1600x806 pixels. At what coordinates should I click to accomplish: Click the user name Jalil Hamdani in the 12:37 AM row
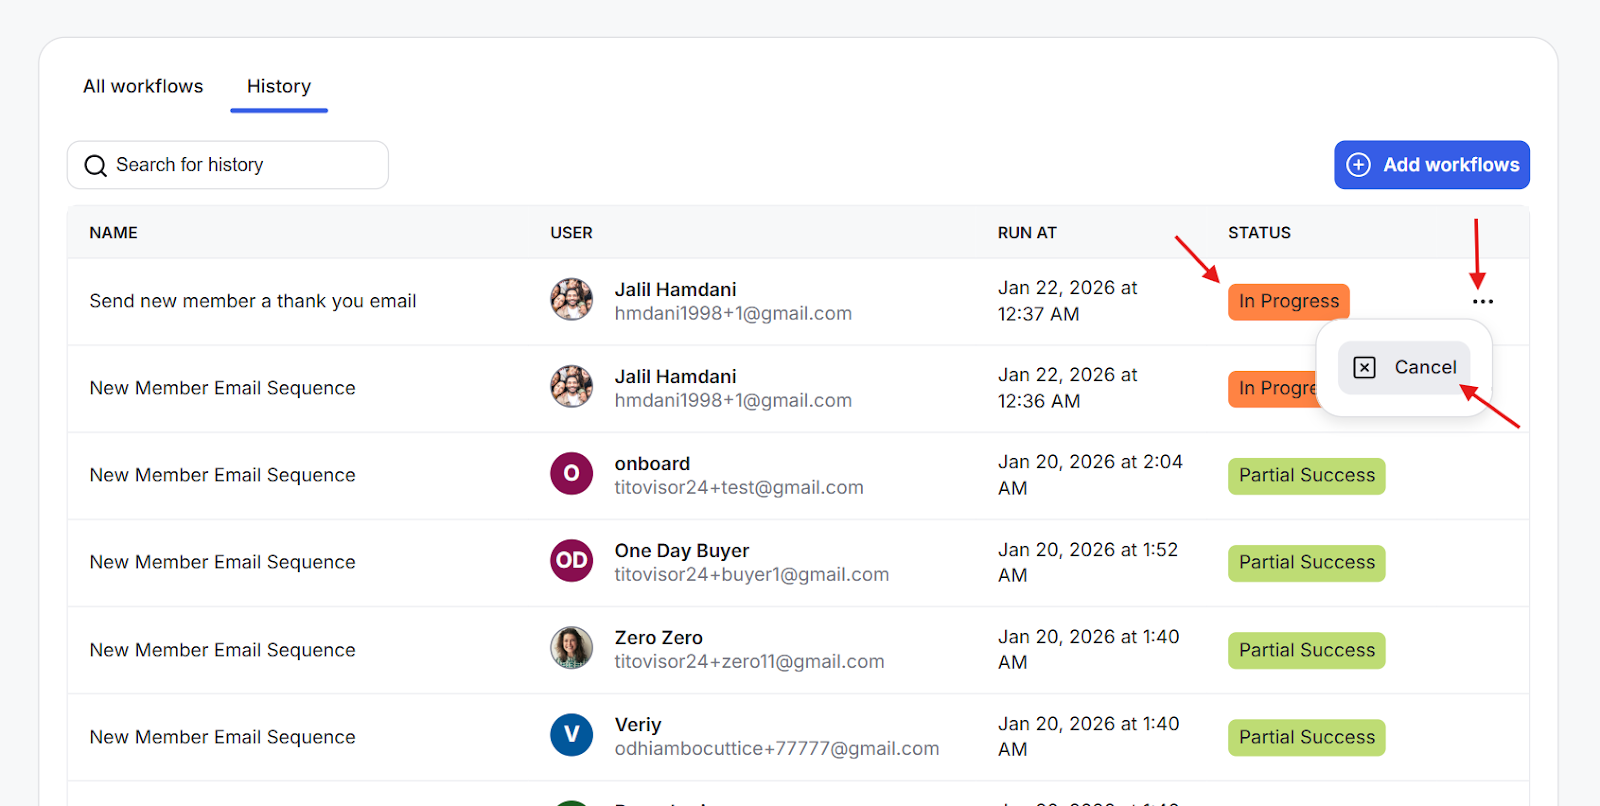pyautogui.click(x=675, y=289)
